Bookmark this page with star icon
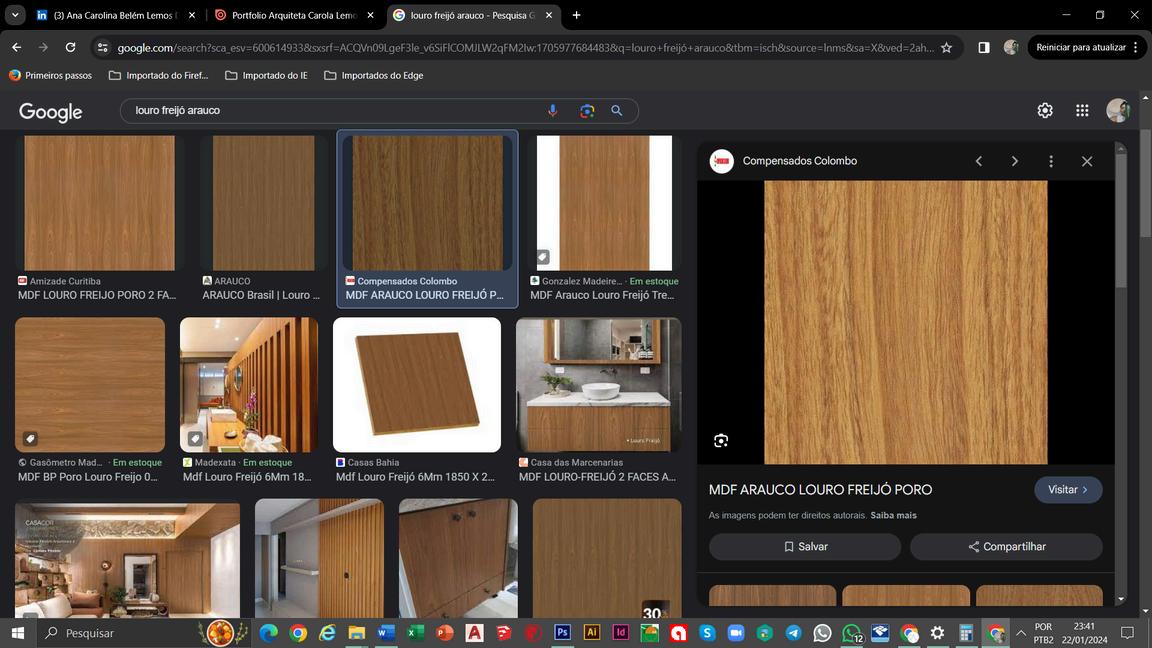 coord(946,47)
